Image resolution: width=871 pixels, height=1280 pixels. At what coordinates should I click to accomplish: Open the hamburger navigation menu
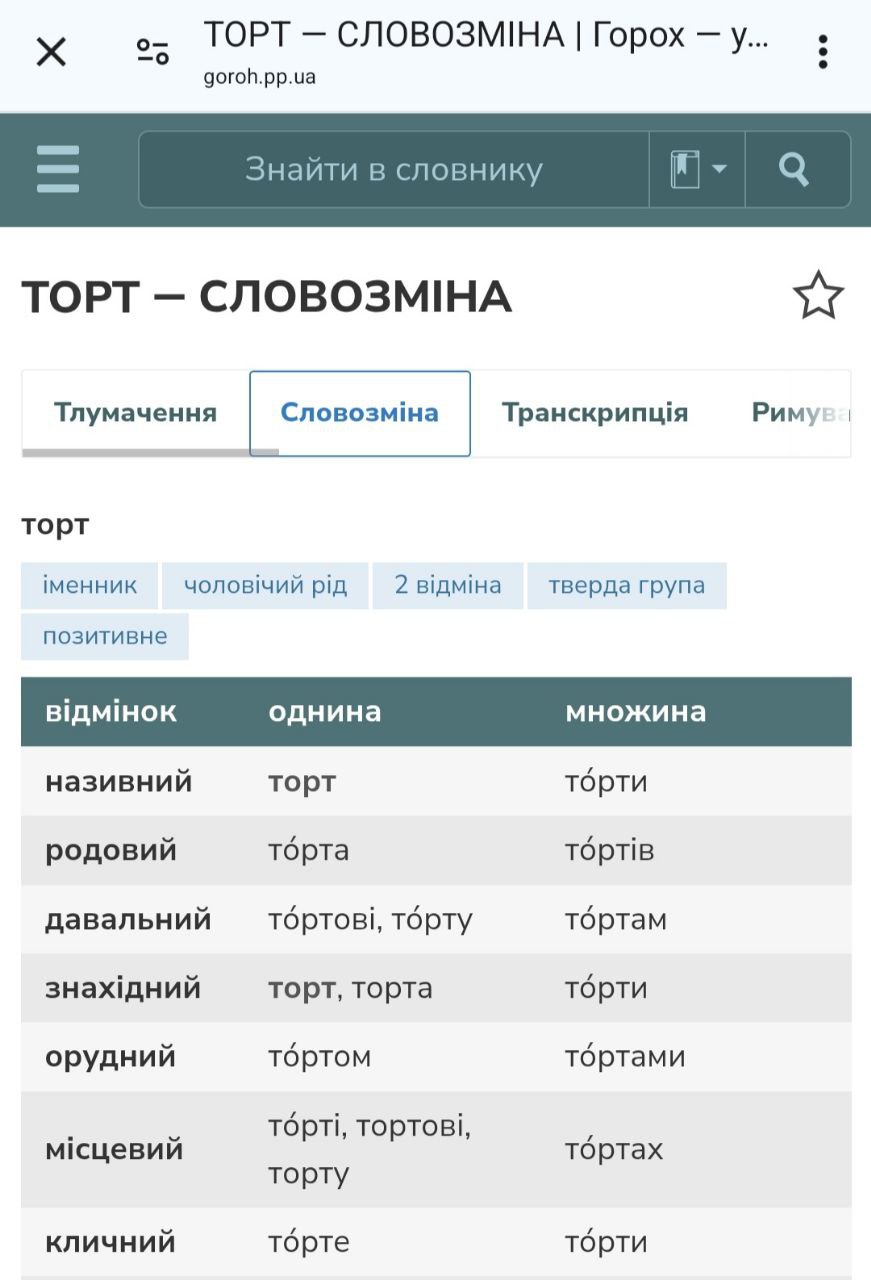click(58, 169)
